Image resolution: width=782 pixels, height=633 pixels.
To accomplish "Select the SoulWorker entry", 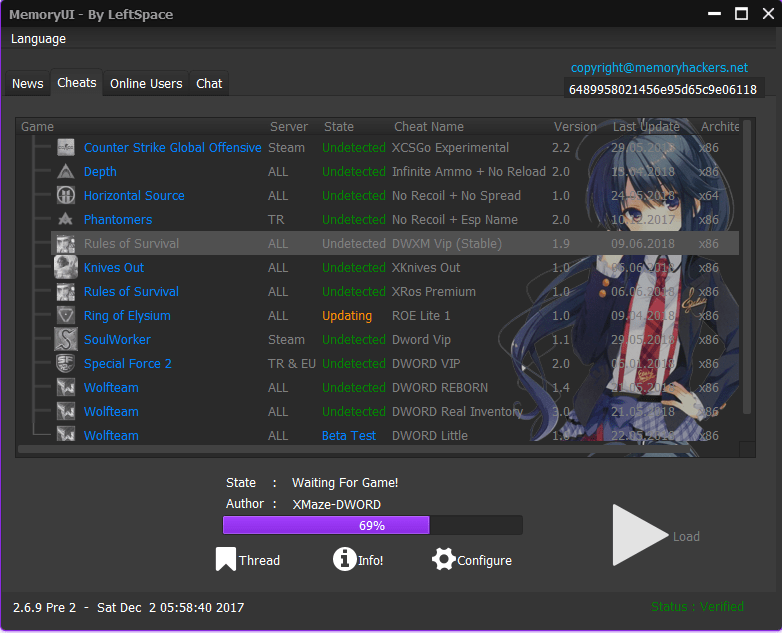I will point(117,340).
